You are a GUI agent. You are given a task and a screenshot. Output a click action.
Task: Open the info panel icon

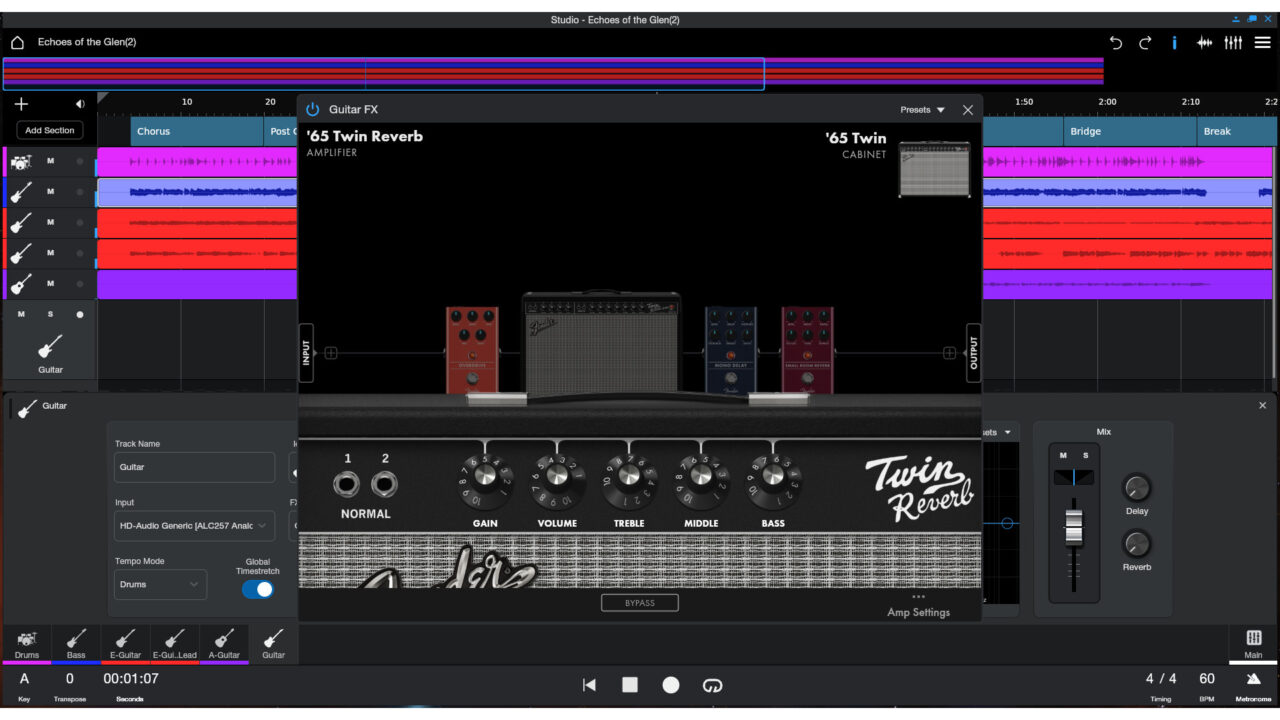[x=1175, y=43]
